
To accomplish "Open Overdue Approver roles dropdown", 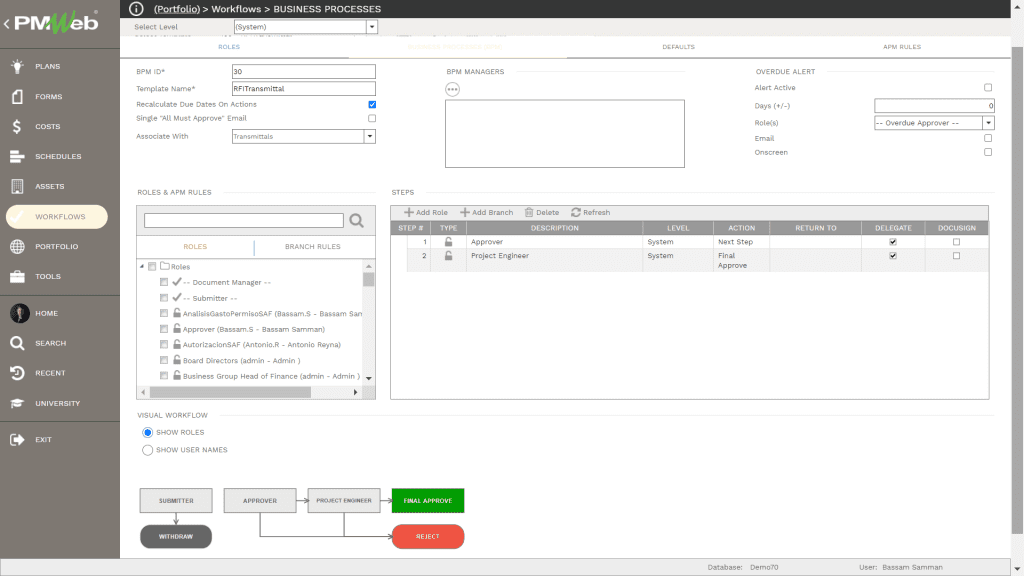I will click(x=988, y=123).
